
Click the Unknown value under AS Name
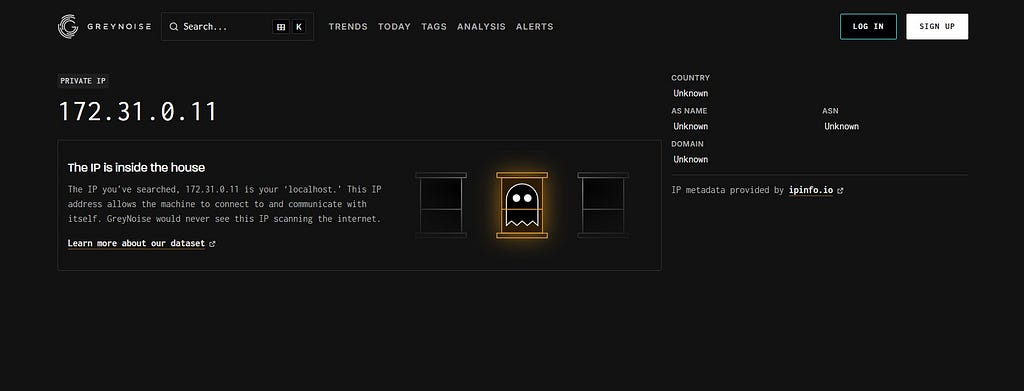690,127
